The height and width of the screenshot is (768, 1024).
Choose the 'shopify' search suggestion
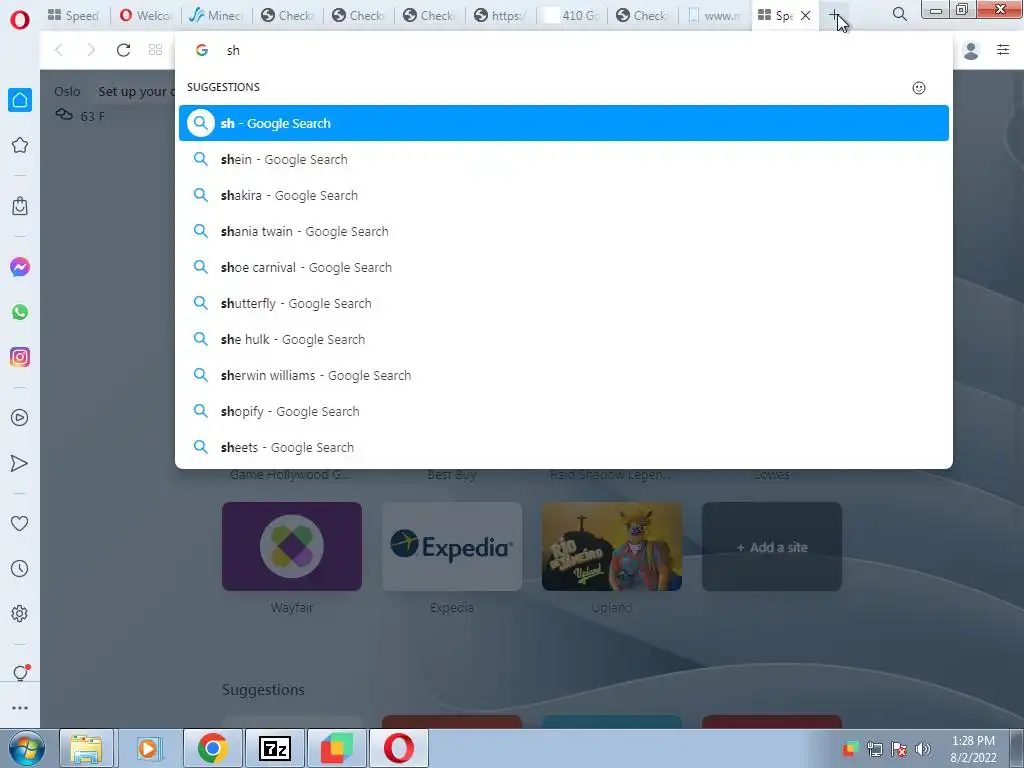[x=564, y=411]
